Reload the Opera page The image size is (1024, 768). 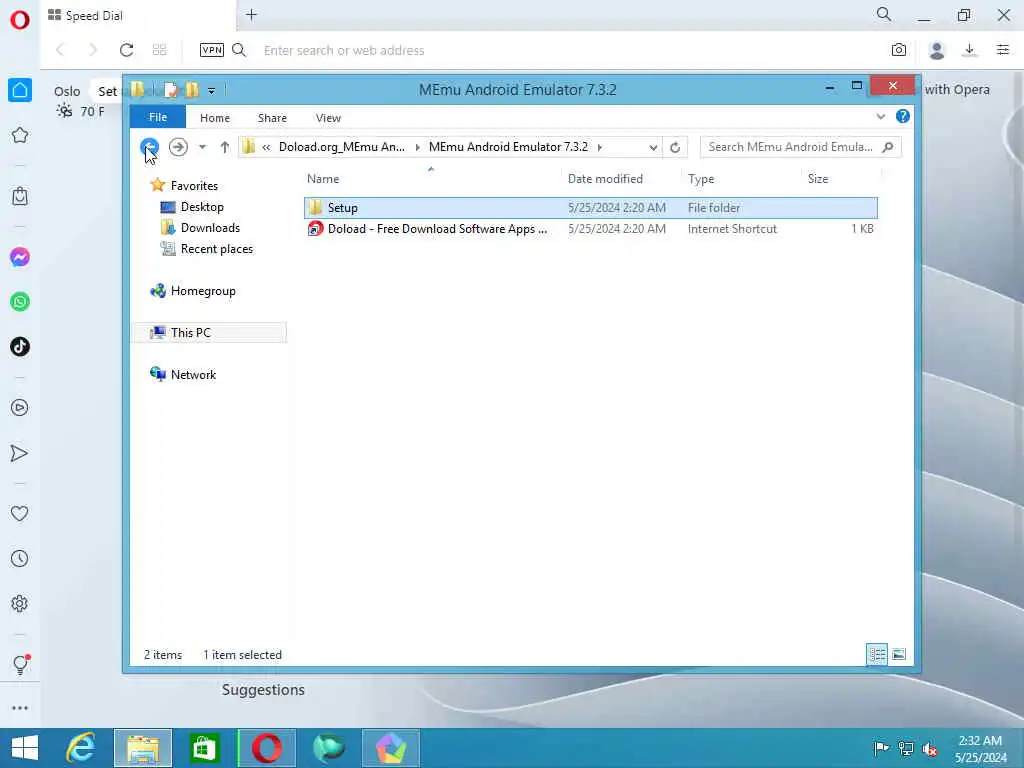click(126, 50)
